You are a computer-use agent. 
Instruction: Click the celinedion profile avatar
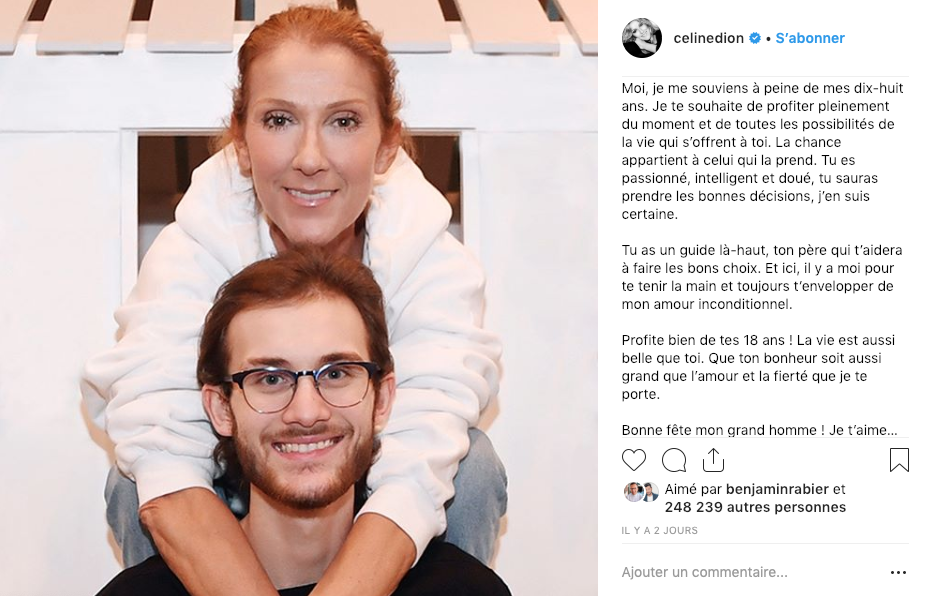642,38
